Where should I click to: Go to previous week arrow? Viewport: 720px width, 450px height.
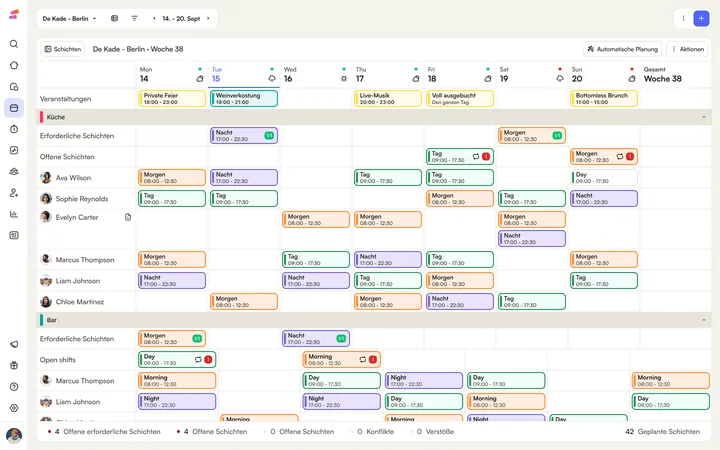coord(154,18)
